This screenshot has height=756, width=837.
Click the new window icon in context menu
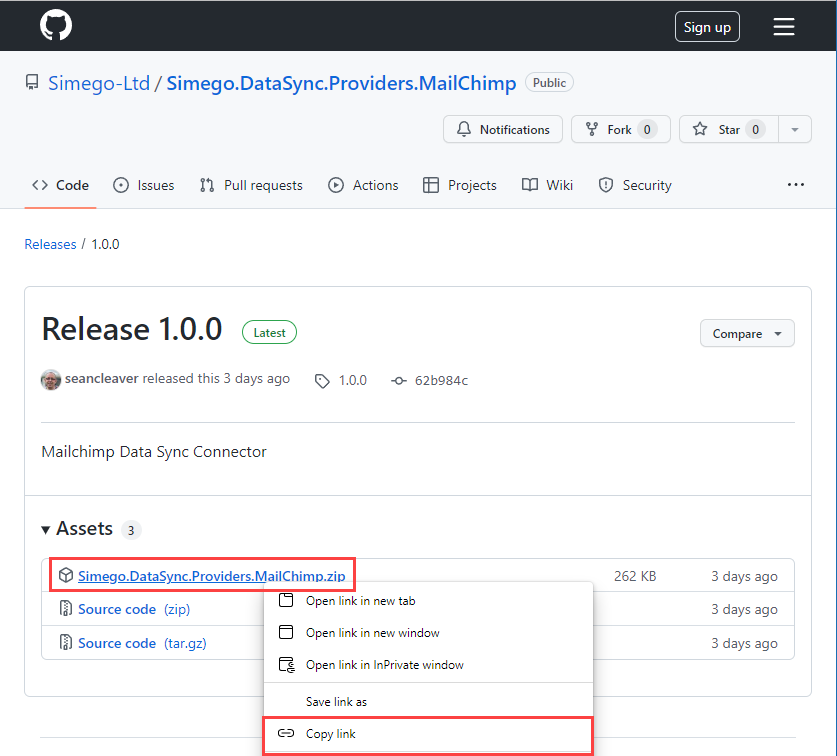(x=286, y=632)
